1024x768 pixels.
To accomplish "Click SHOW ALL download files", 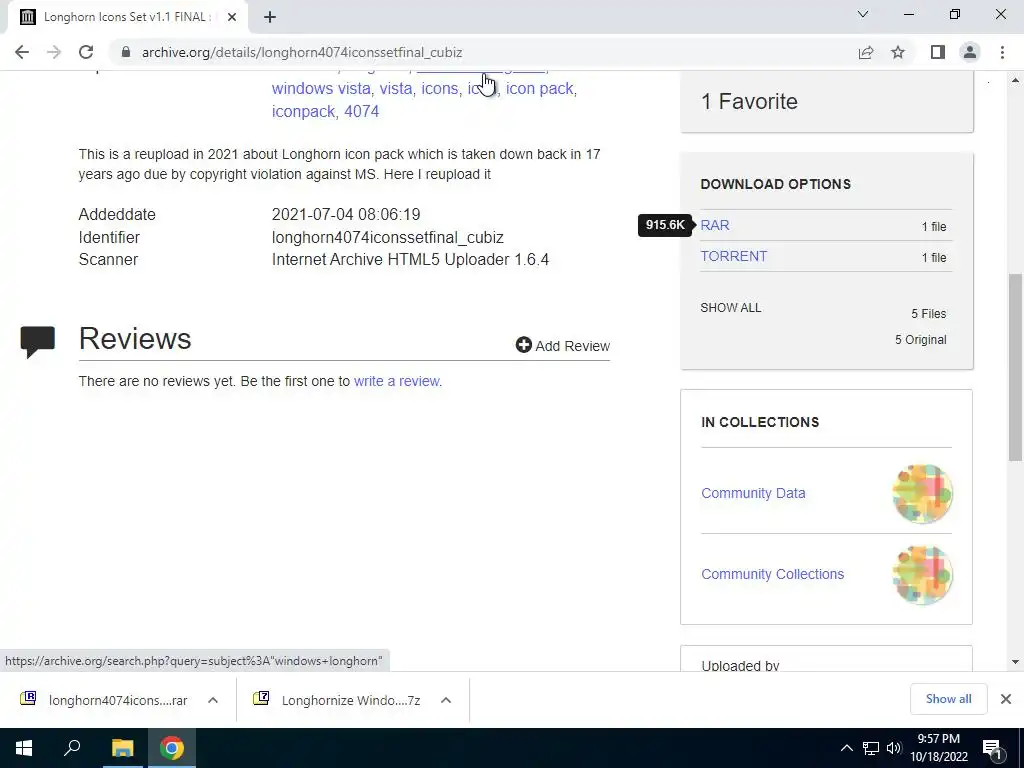I will (x=731, y=308).
